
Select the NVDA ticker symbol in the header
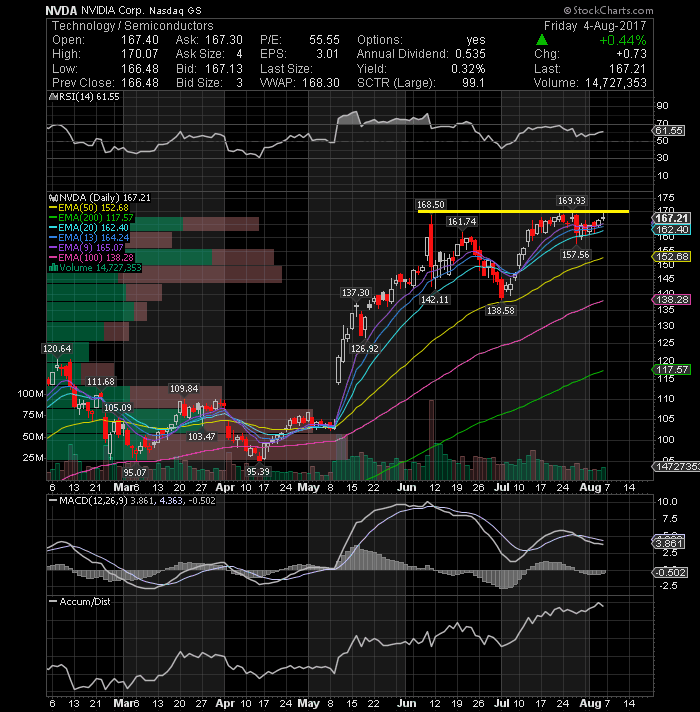(x=62, y=10)
